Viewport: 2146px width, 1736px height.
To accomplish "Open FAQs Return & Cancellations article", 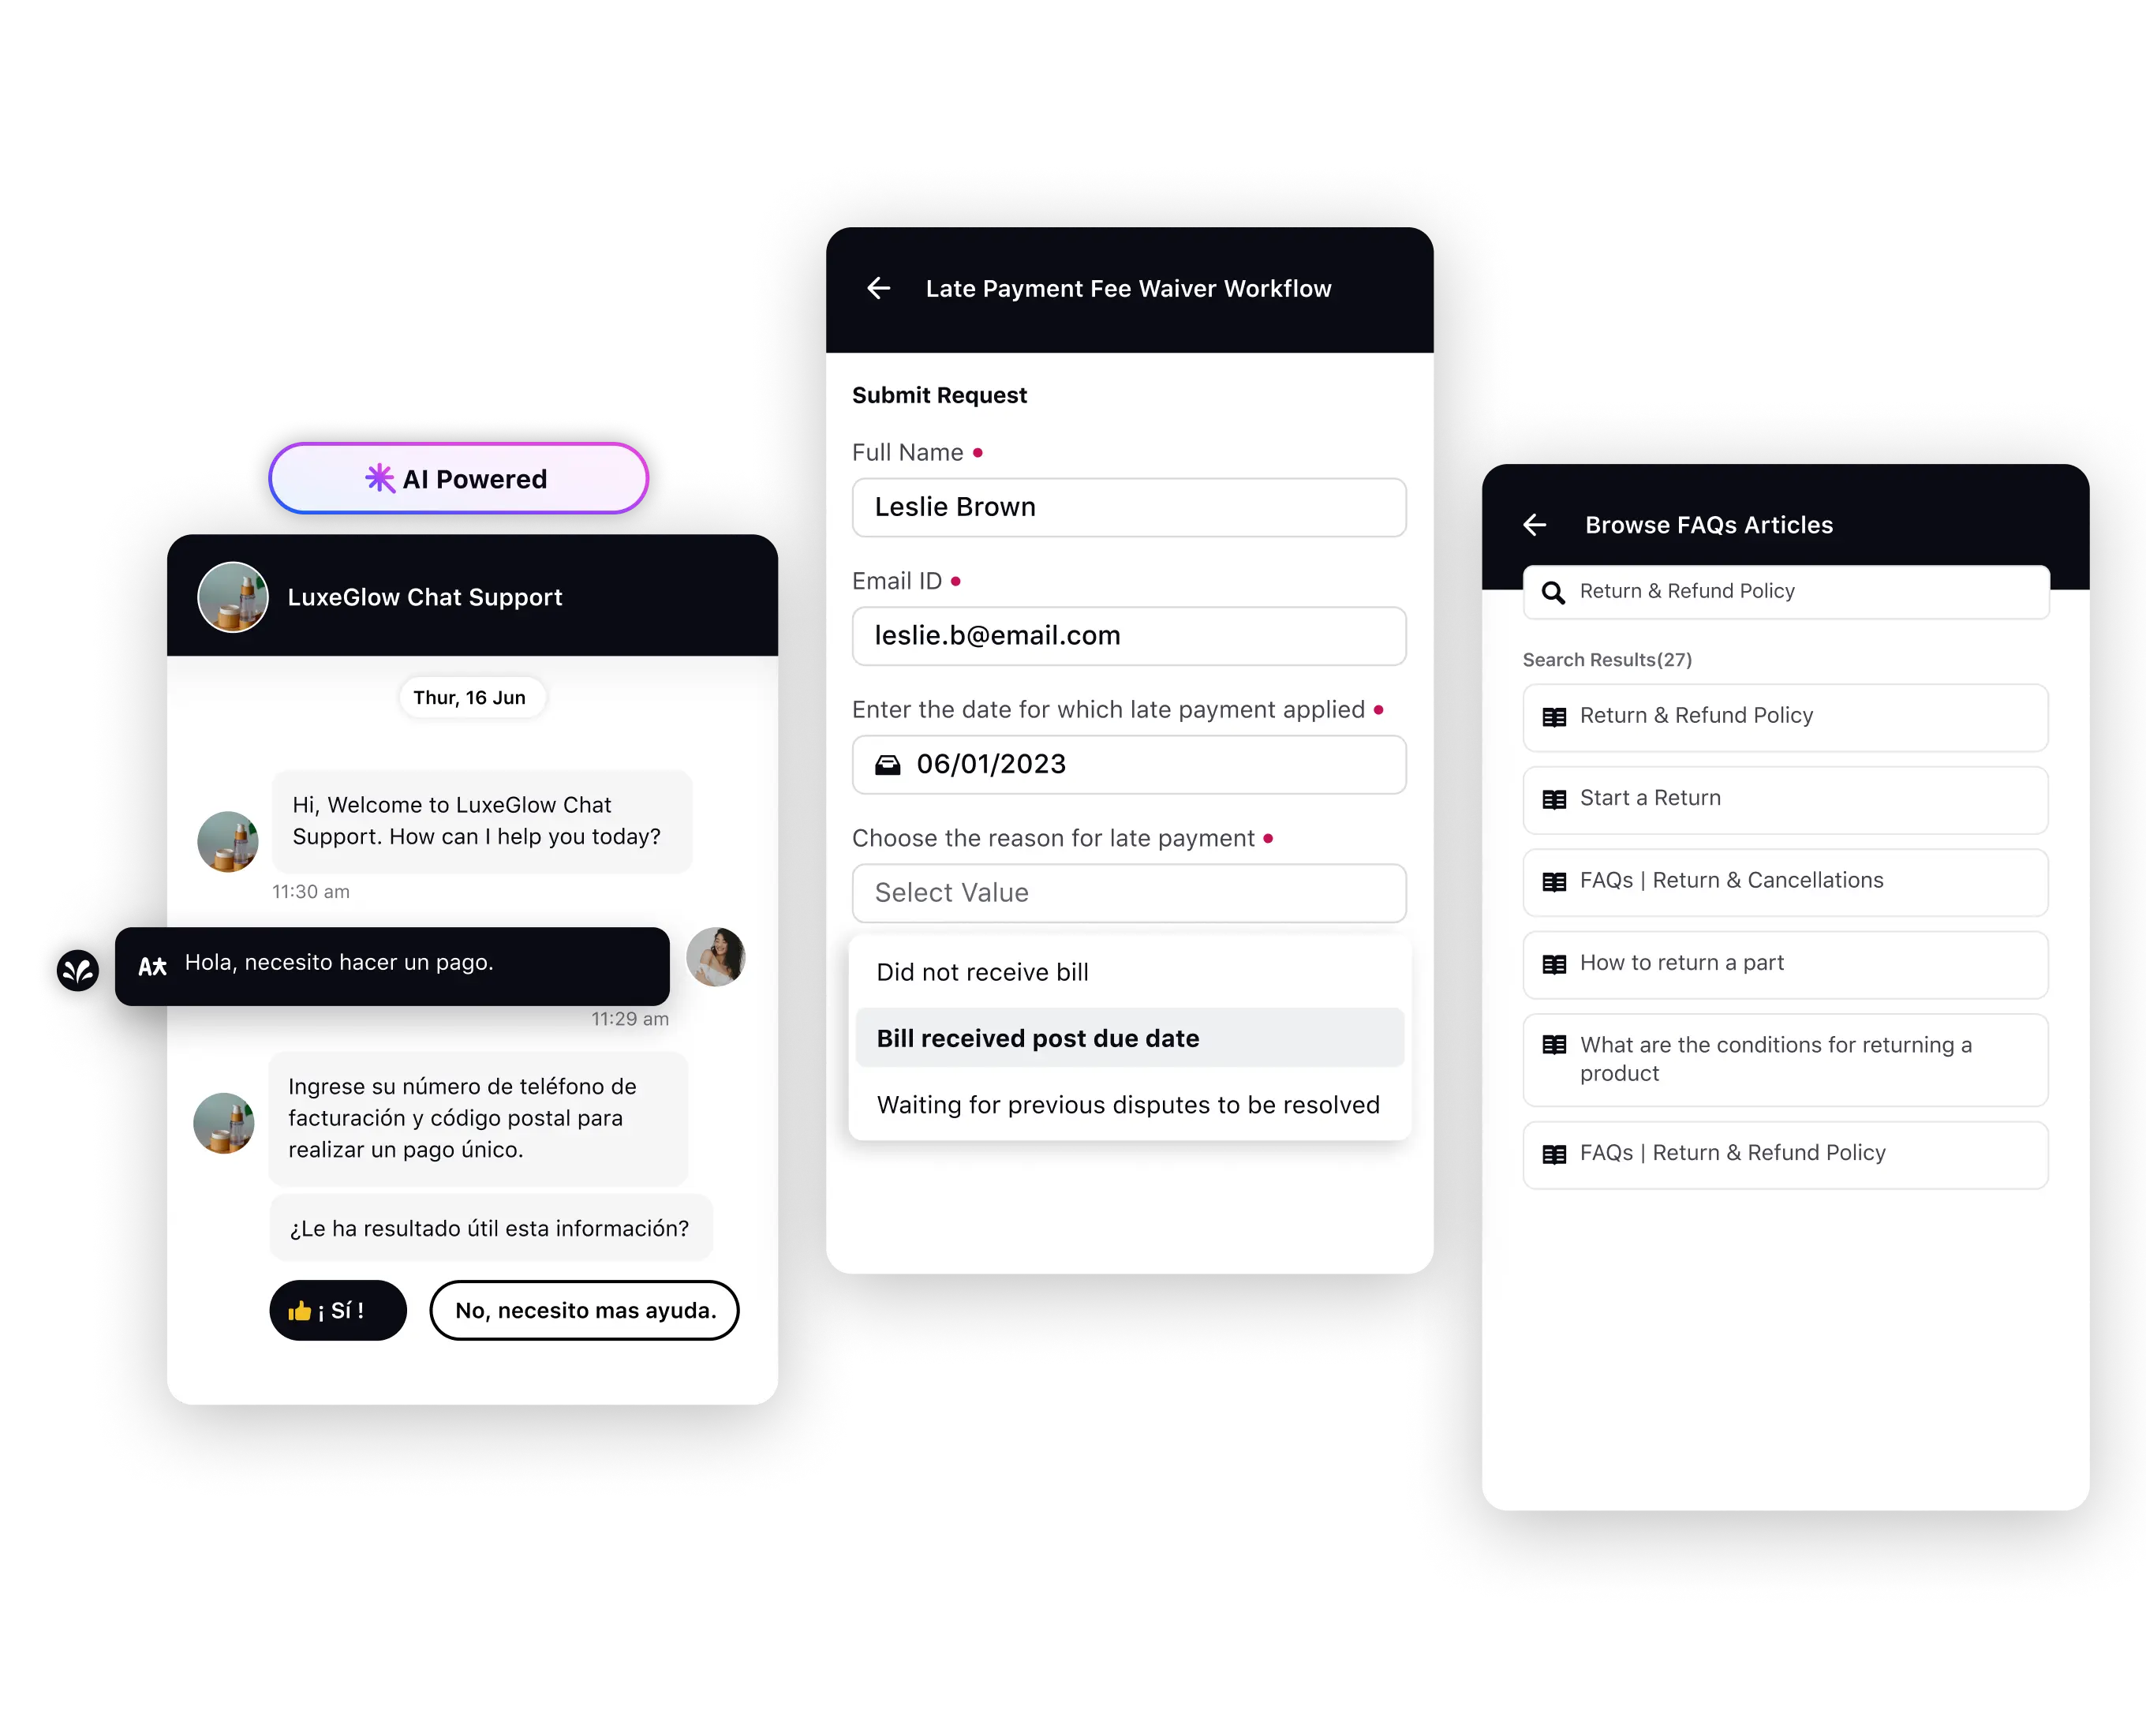I will tap(1779, 881).
